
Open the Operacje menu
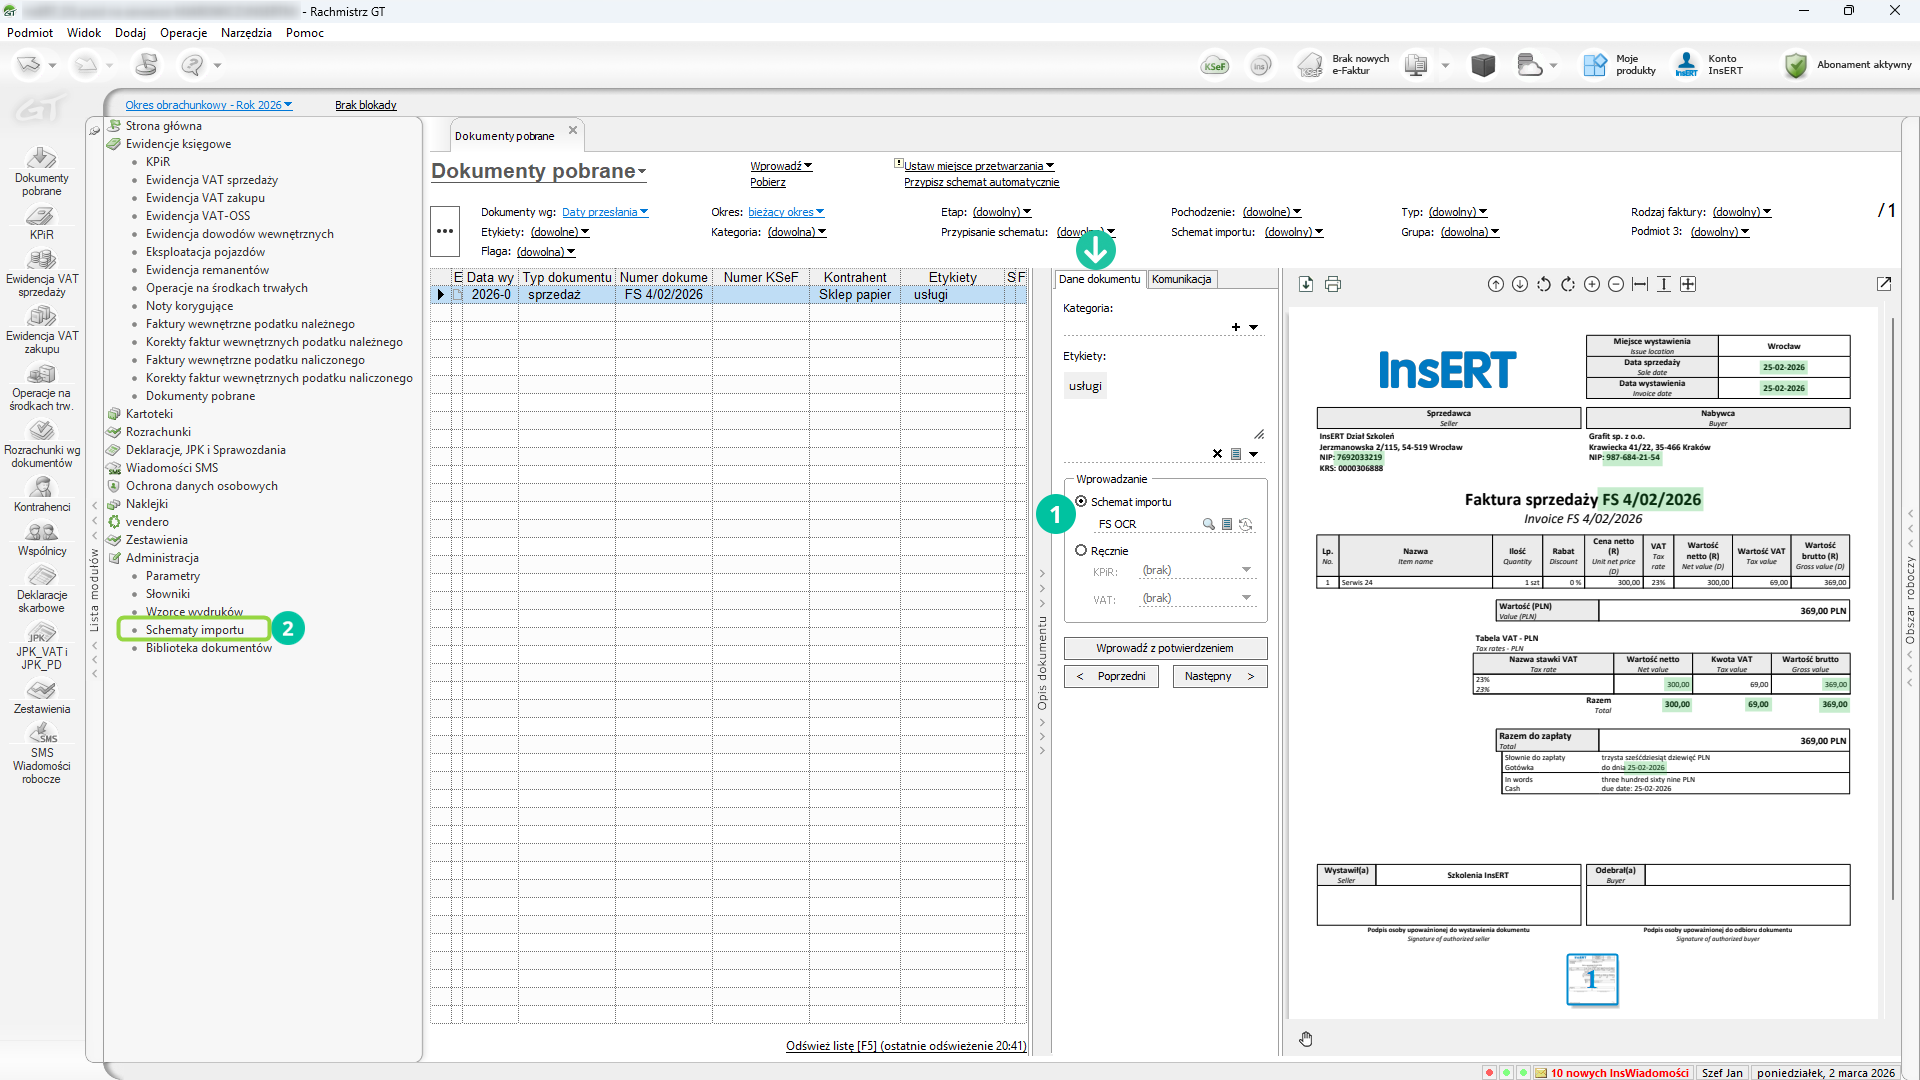(x=183, y=33)
